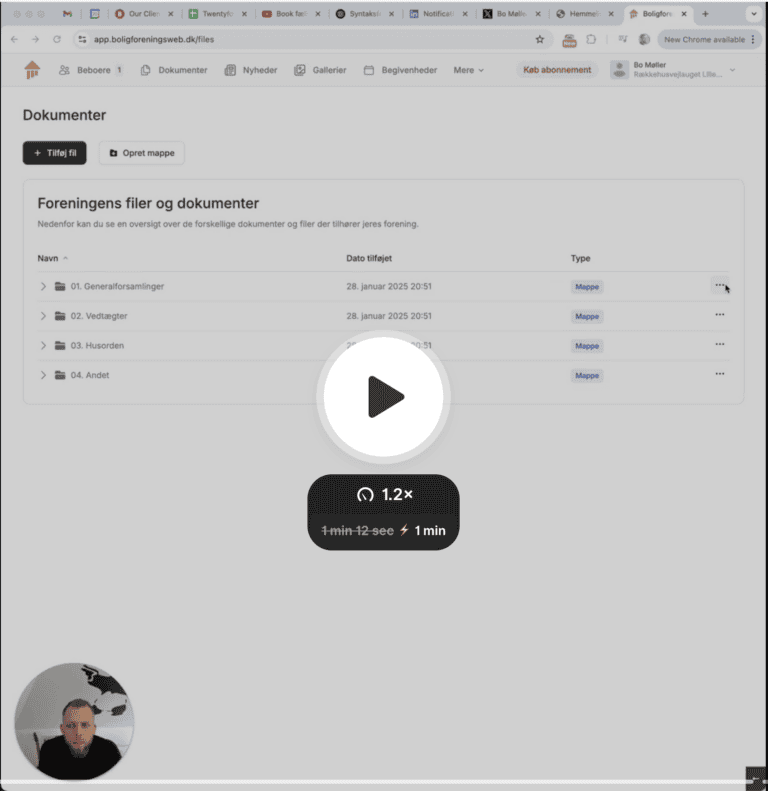The width and height of the screenshot is (768, 791).
Task: Click the Boligforeningsweb house logo
Action: point(32,70)
